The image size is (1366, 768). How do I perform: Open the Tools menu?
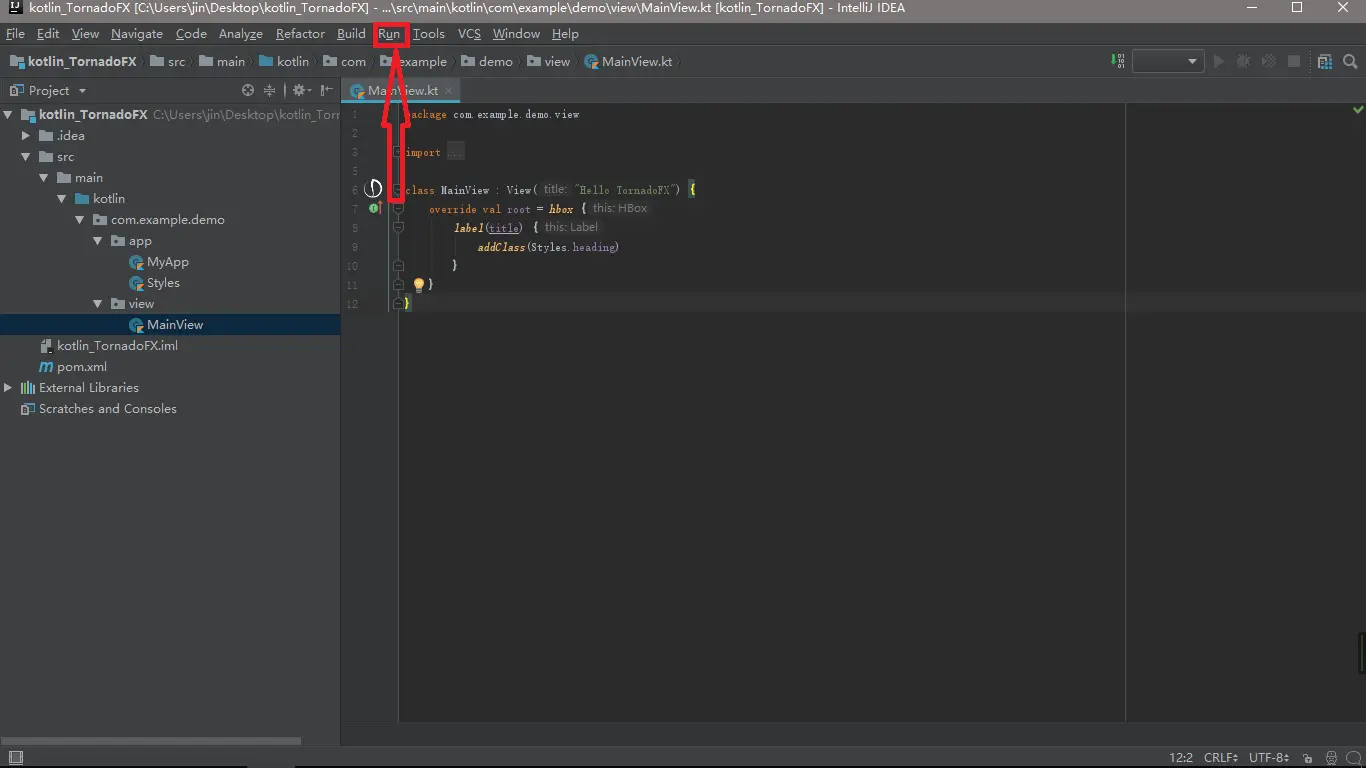click(429, 34)
